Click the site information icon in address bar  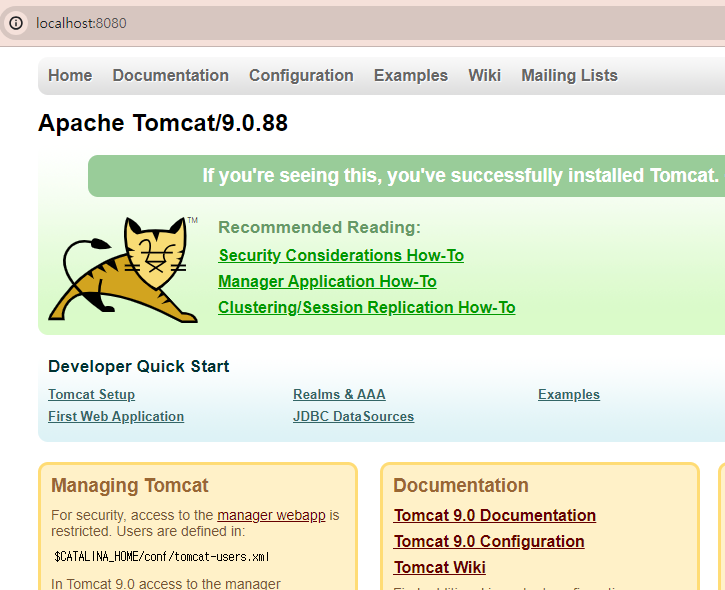coord(16,23)
